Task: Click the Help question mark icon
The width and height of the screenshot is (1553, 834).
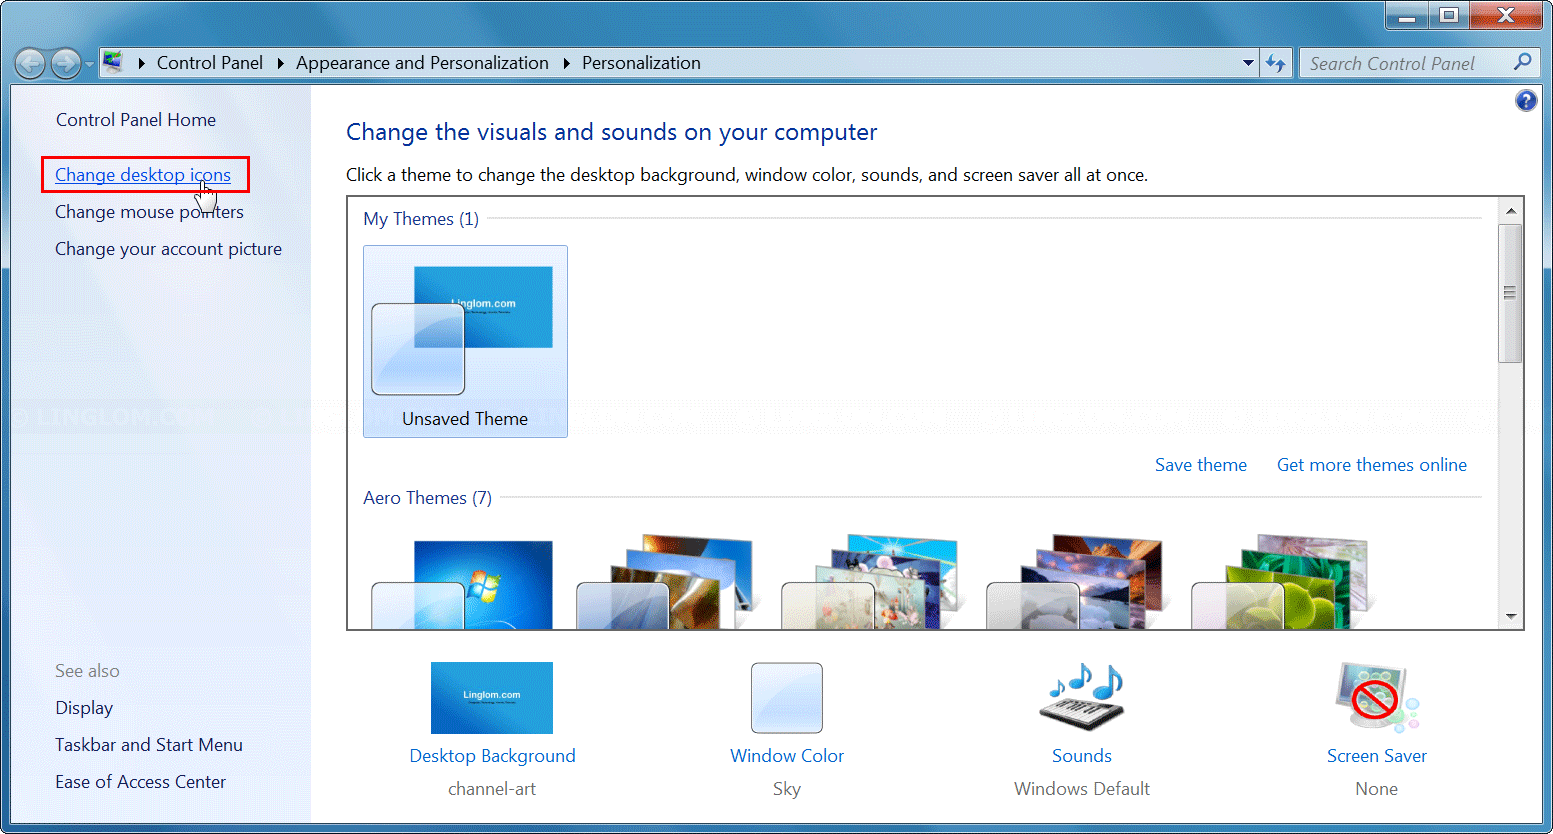Action: [1526, 100]
